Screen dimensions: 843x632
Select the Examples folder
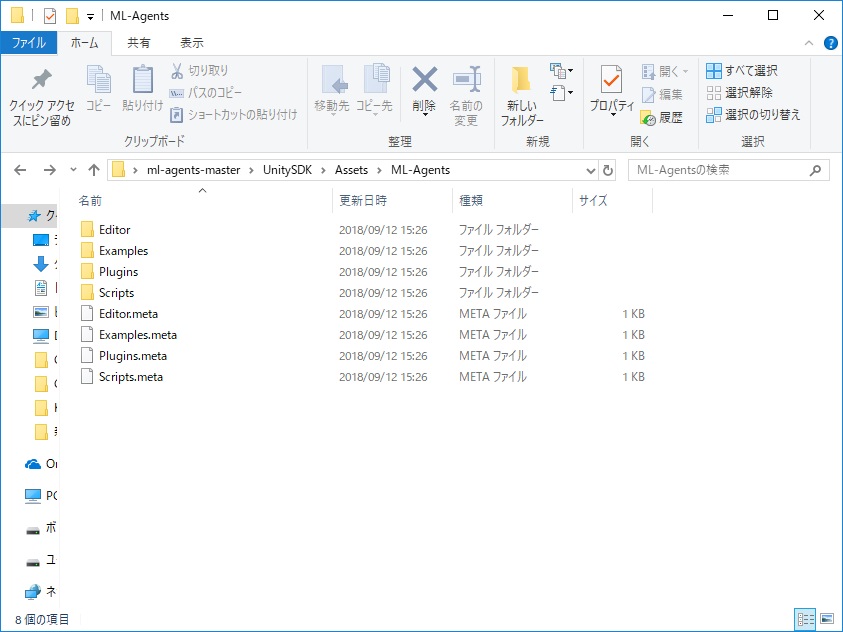123,251
